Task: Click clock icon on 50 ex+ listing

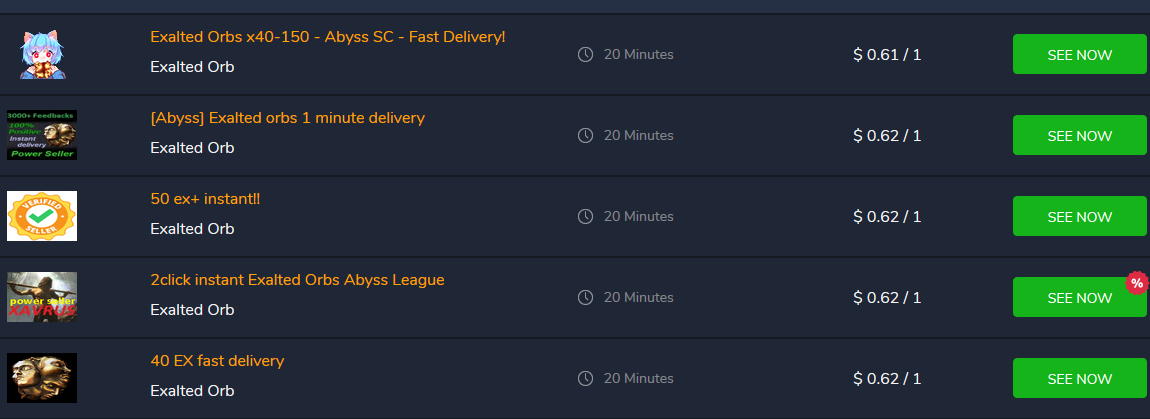Action: [x=586, y=216]
